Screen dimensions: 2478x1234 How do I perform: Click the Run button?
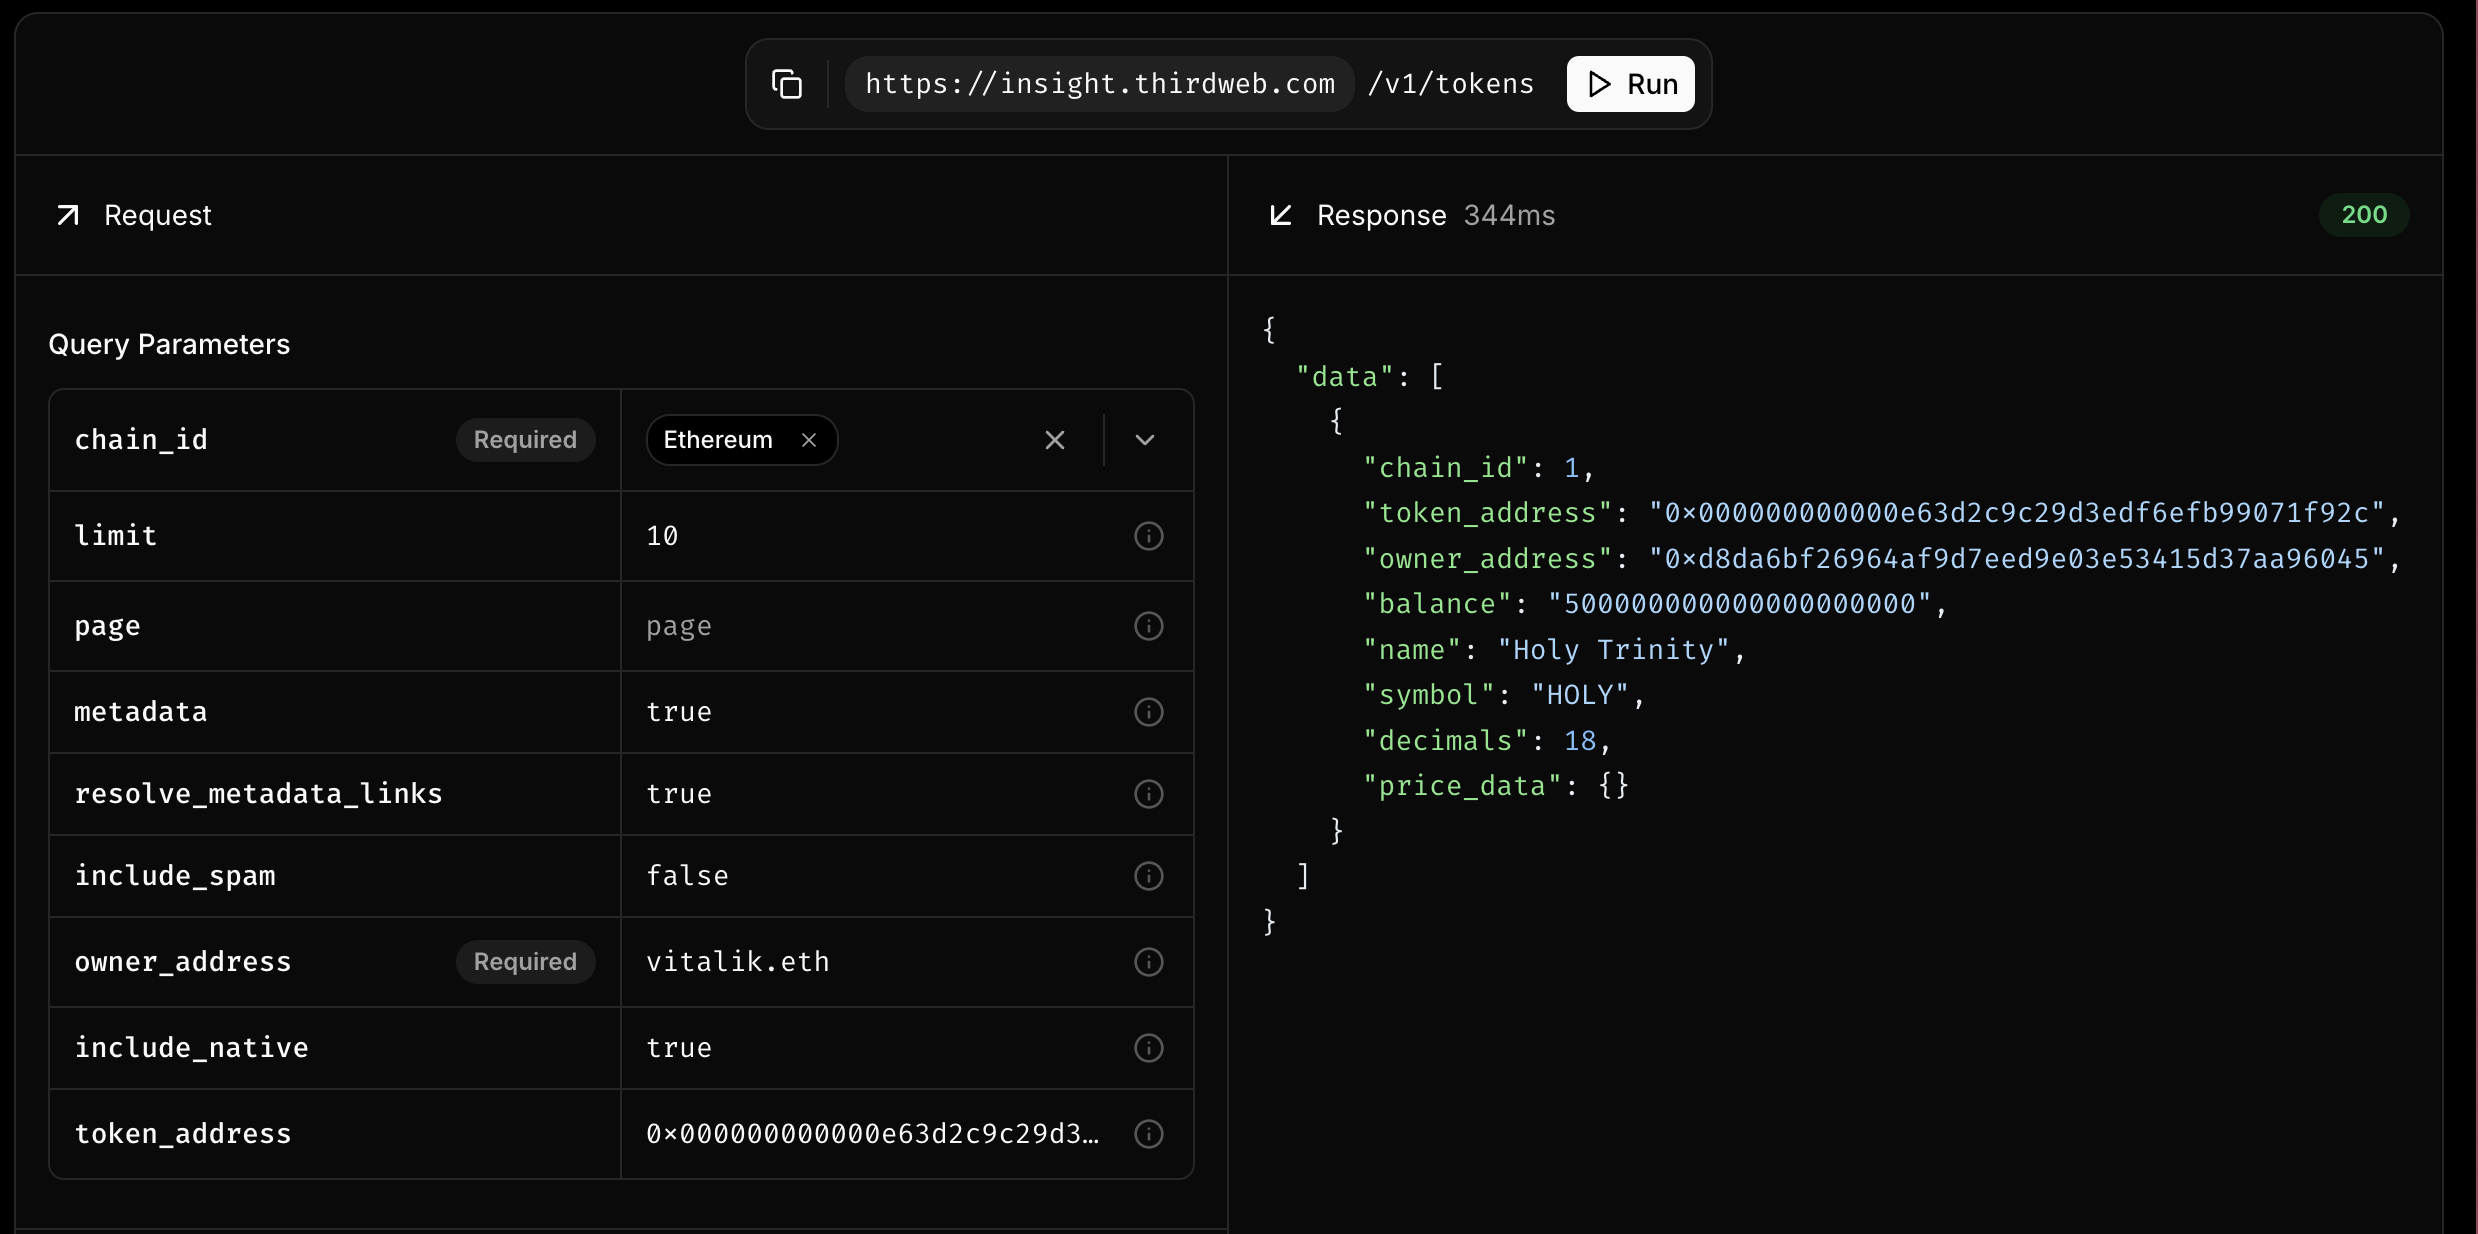tap(1629, 84)
